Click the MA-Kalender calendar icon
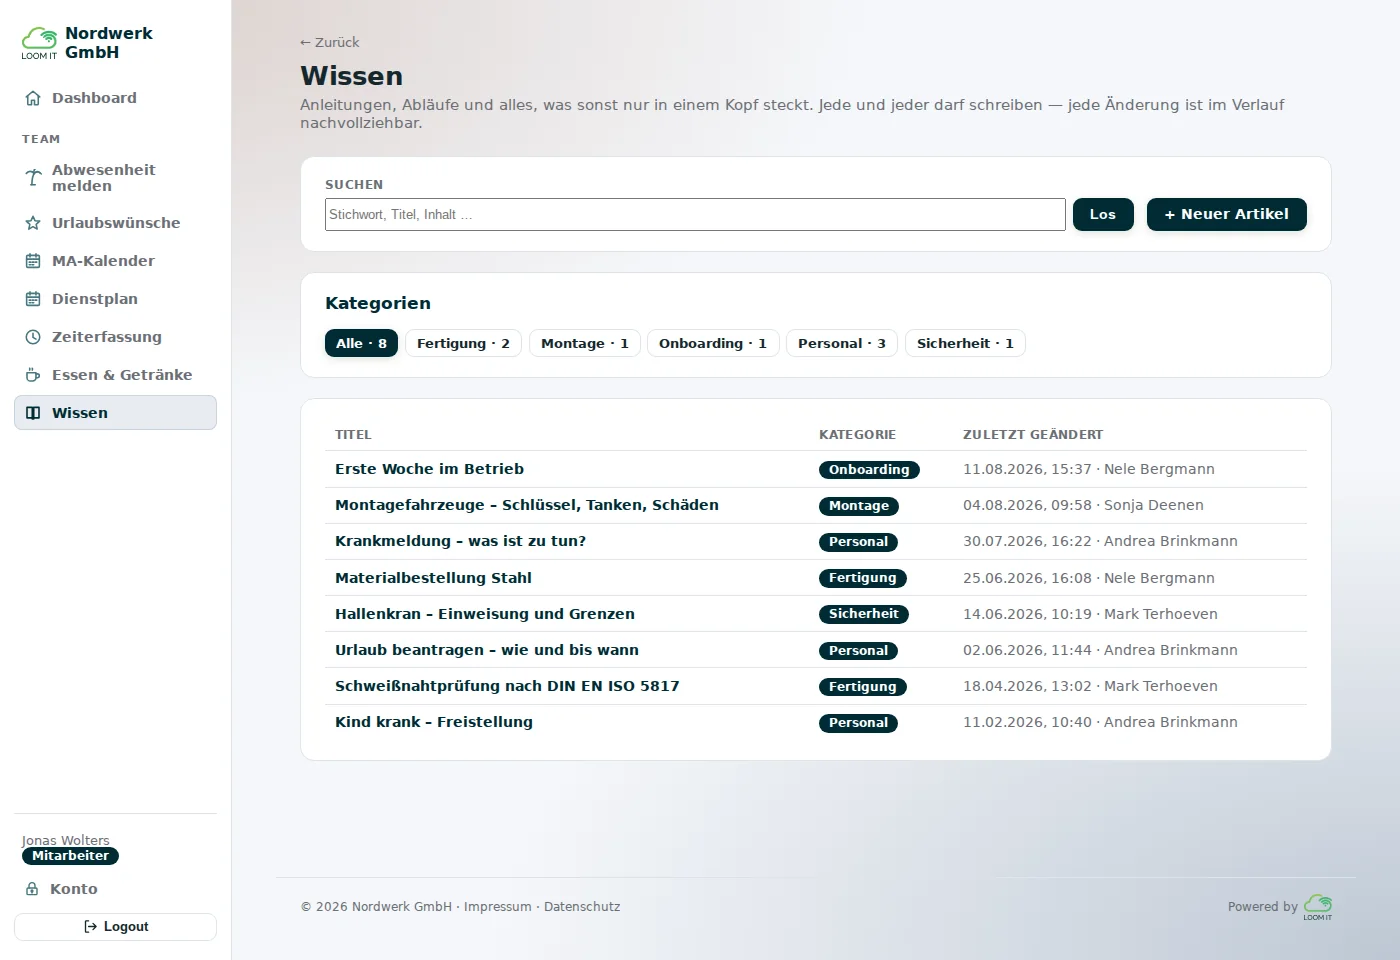1400x960 pixels. tap(33, 261)
